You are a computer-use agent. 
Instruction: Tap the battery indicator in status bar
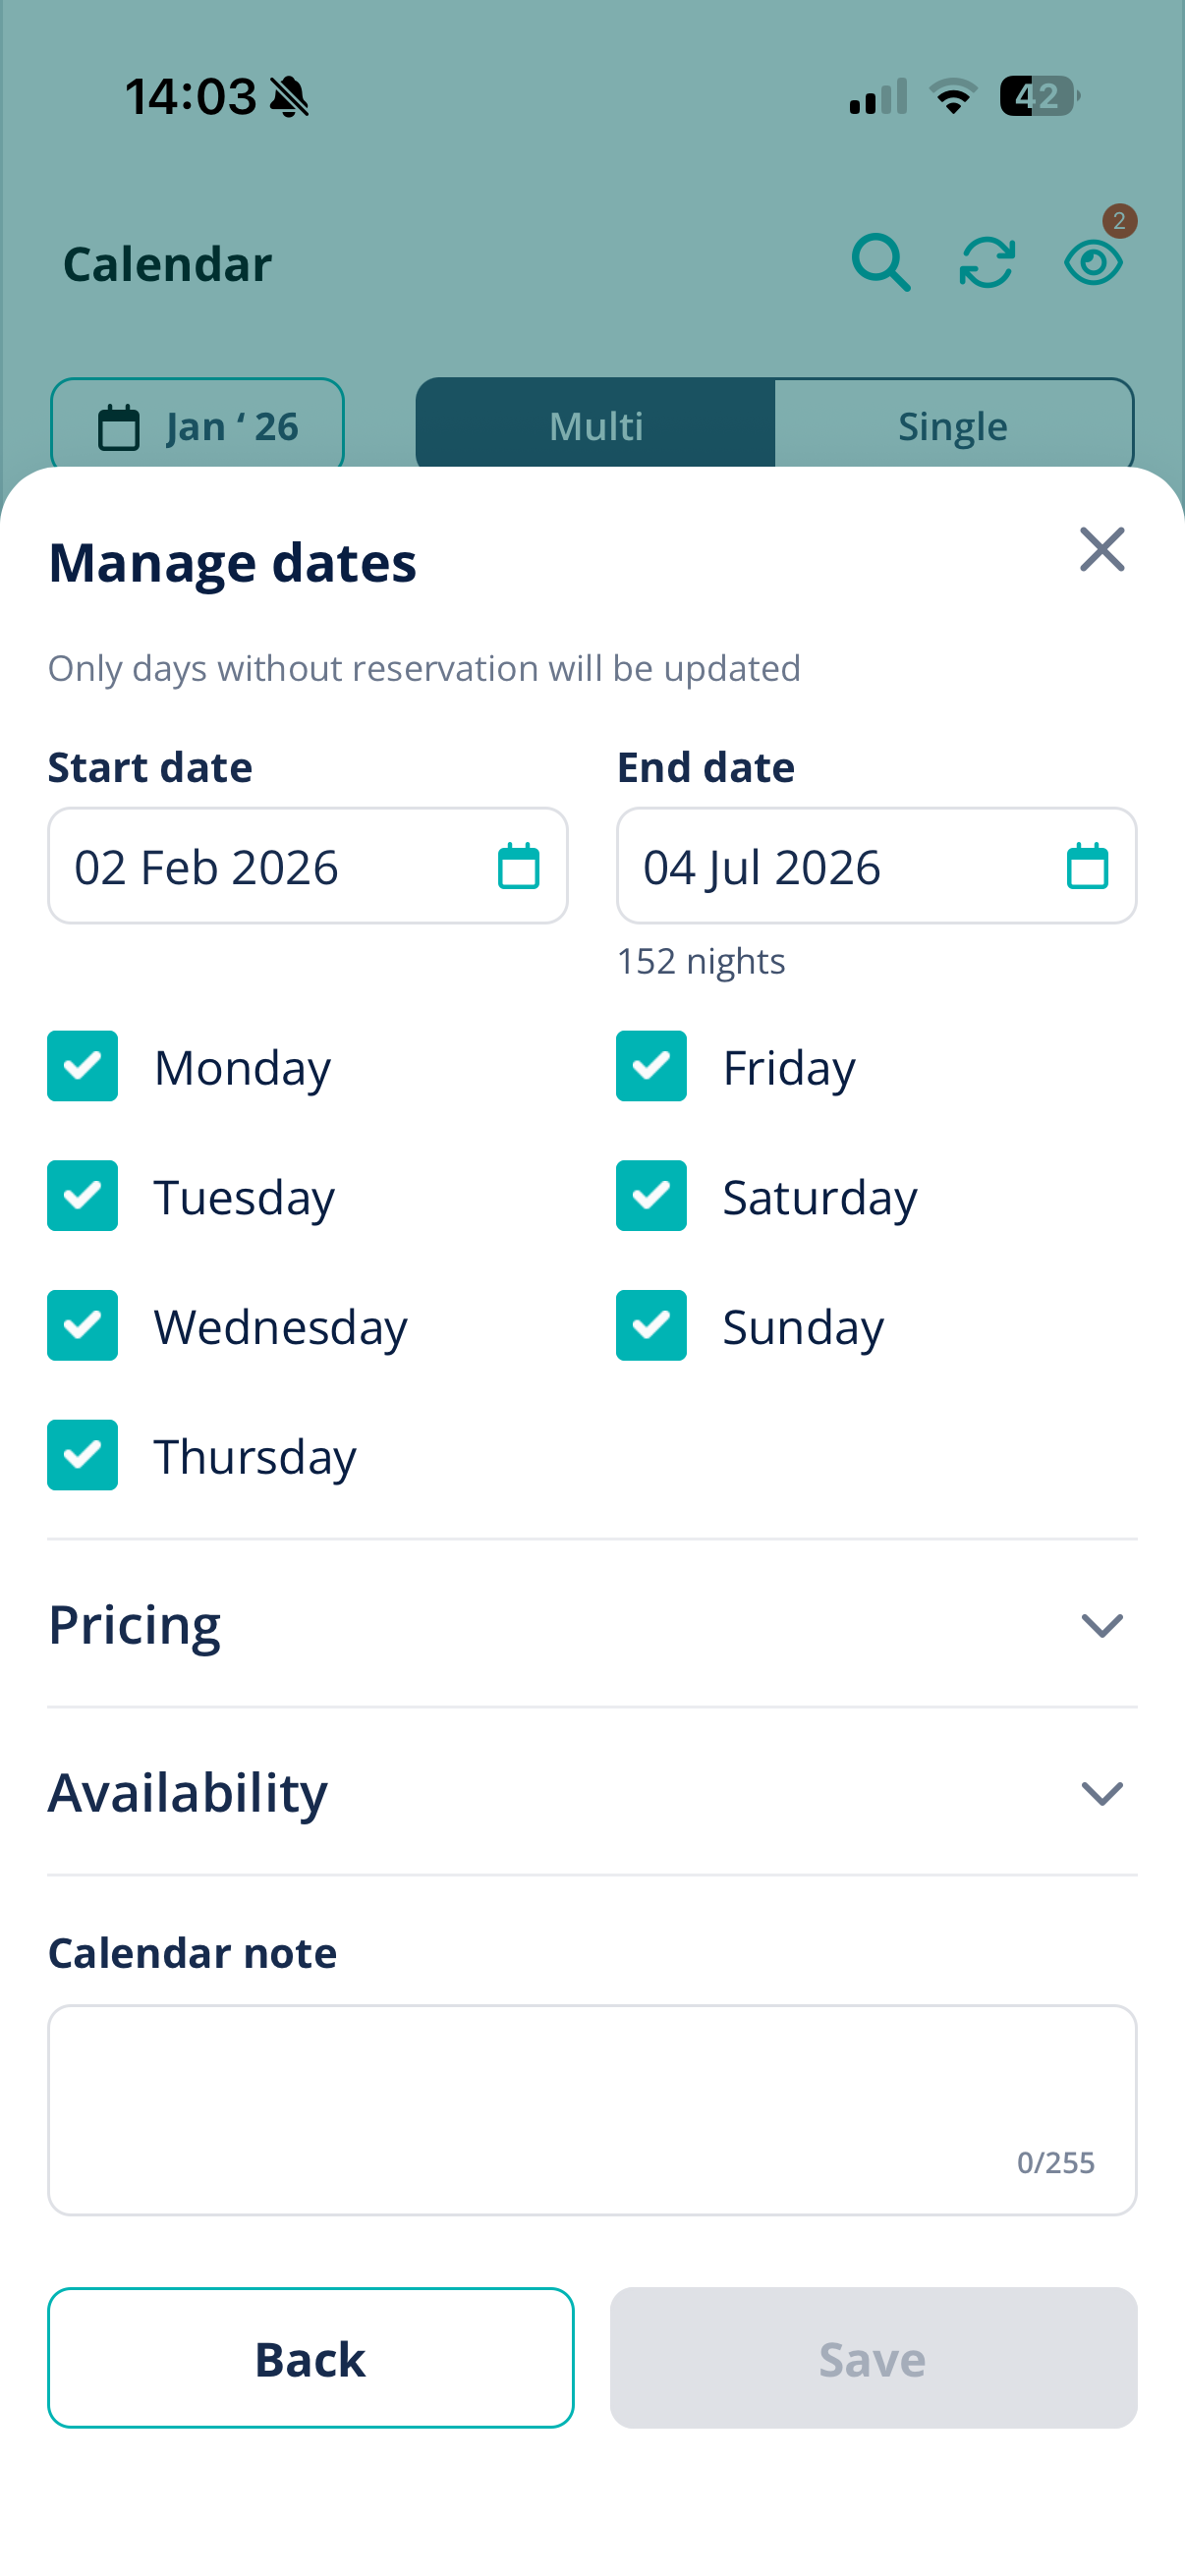tap(1039, 96)
